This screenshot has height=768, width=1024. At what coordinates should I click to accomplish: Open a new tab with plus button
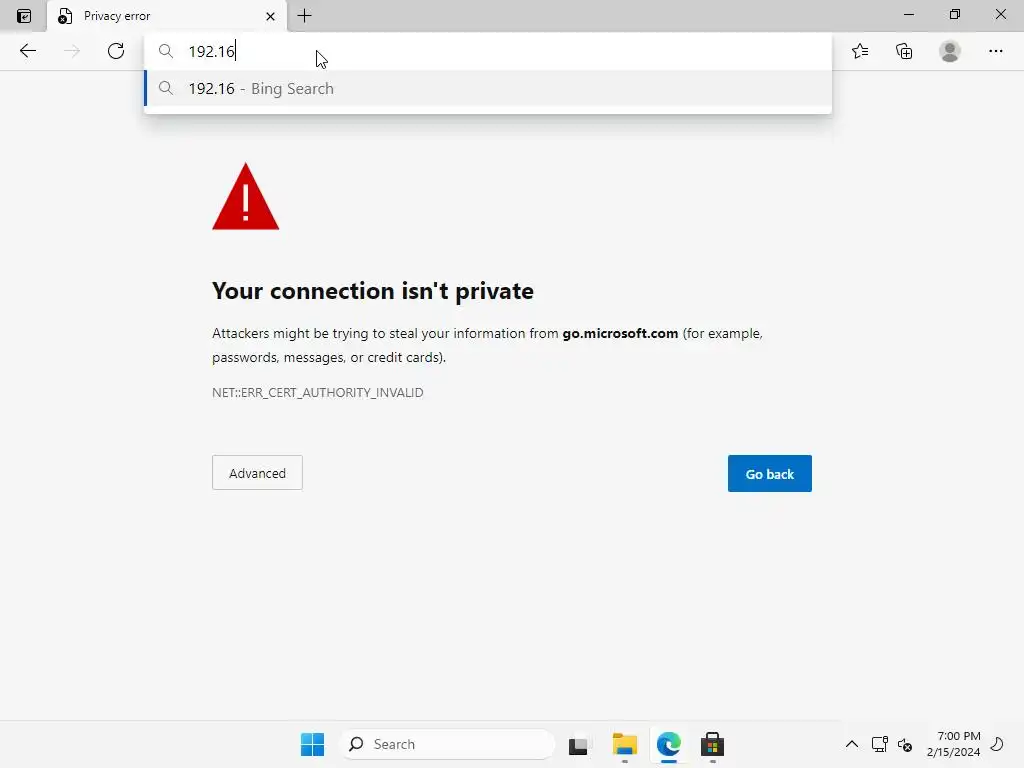click(305, 16)
